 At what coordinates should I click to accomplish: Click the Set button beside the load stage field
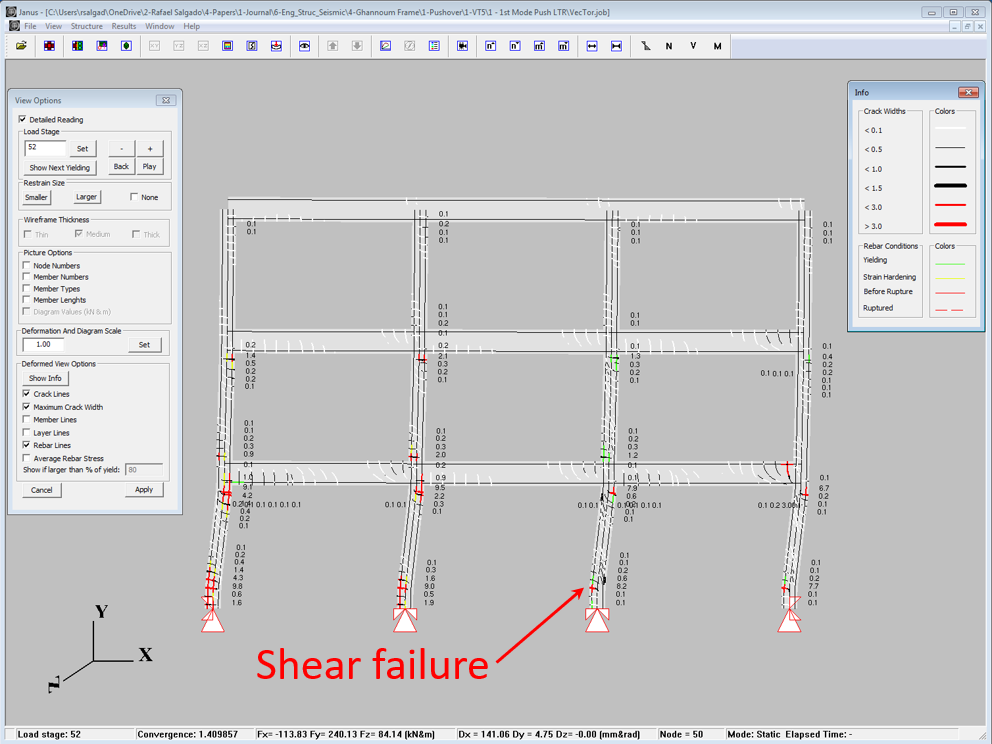pyautogui.click(x=83, y=149)
